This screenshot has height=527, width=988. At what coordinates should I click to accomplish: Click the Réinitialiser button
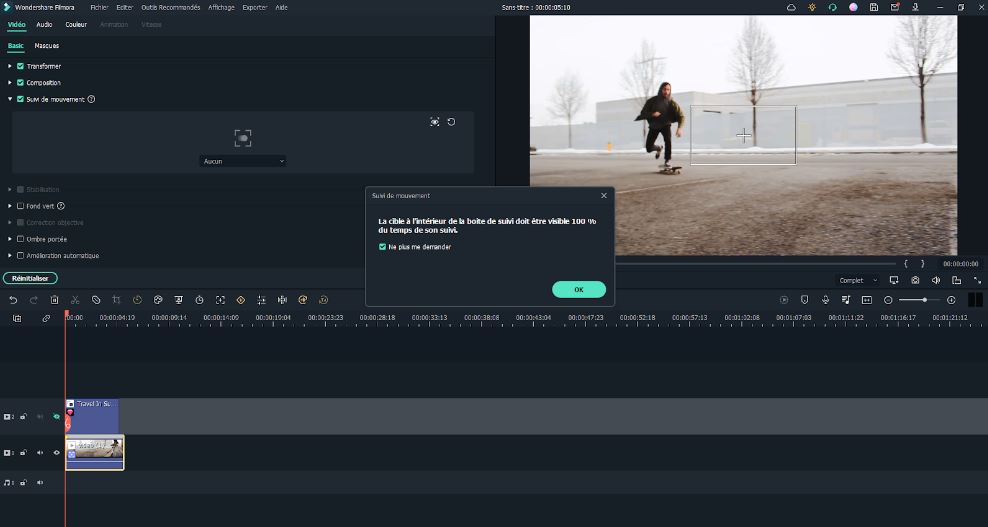pos(30,278)
